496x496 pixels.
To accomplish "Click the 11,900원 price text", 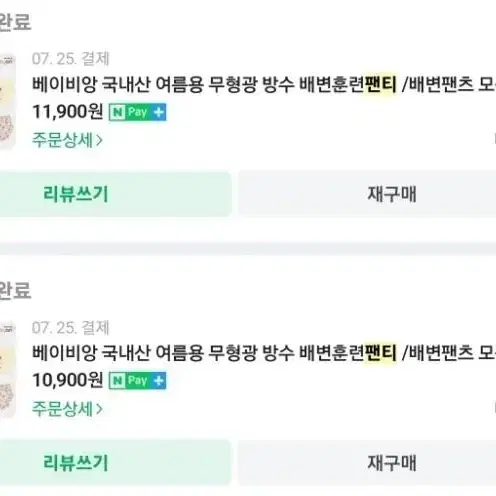I will 68,112.
